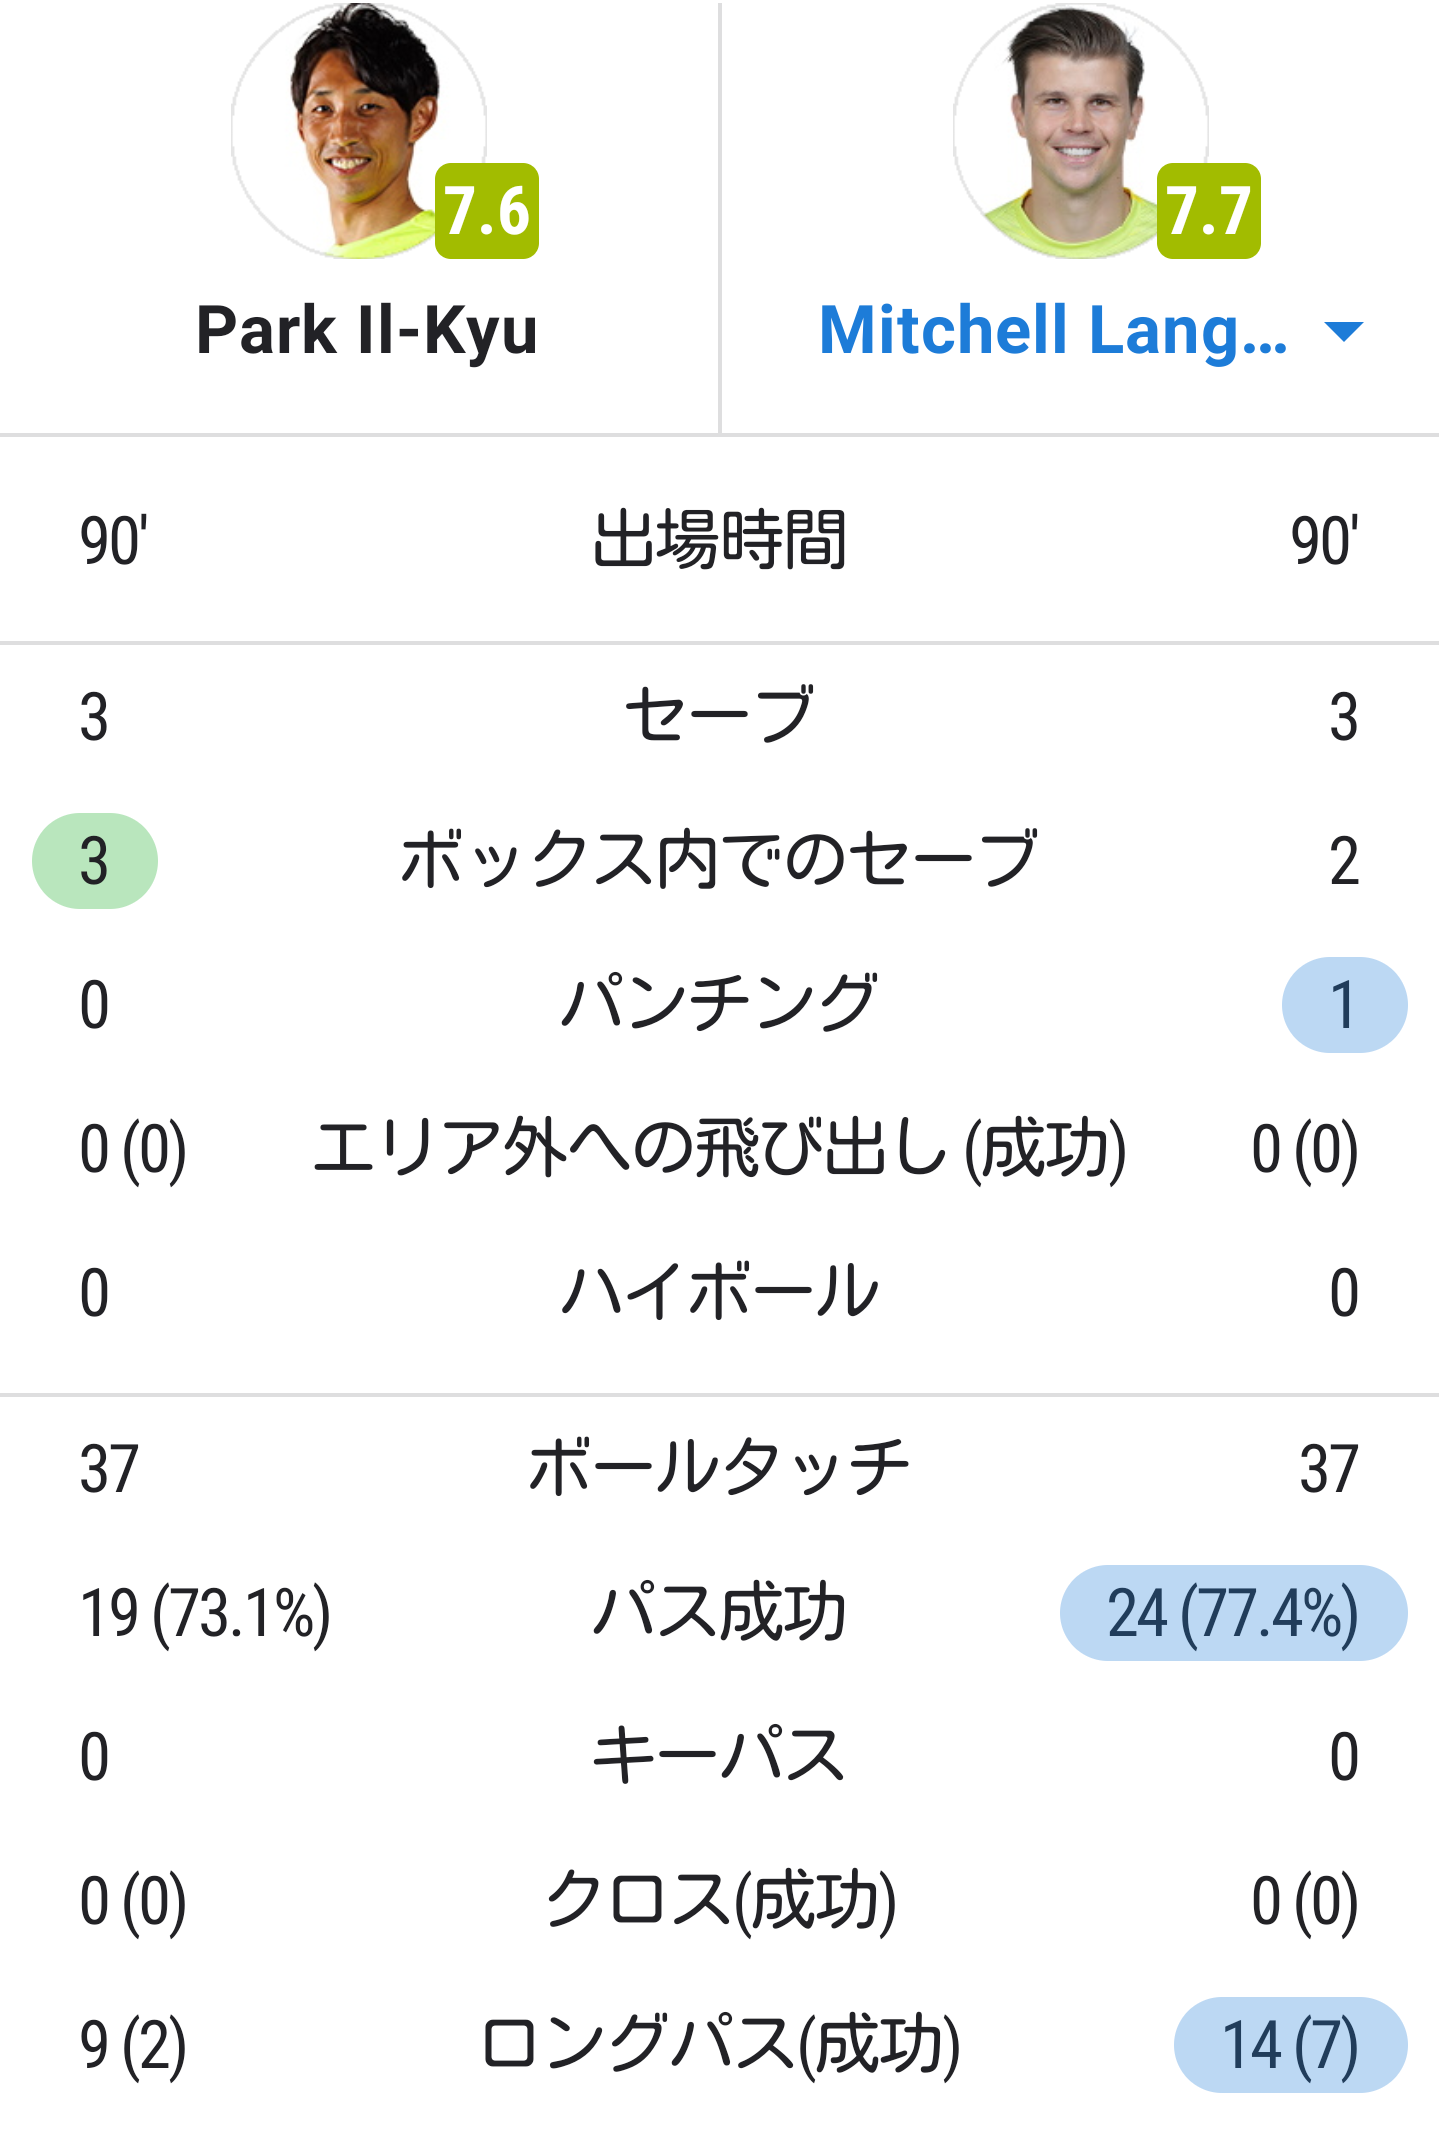The height and width of the screenshot is (2136, 1439).
Task: Click the ボックス内でのセーブ stat label
Action: [x=719, y=861]
